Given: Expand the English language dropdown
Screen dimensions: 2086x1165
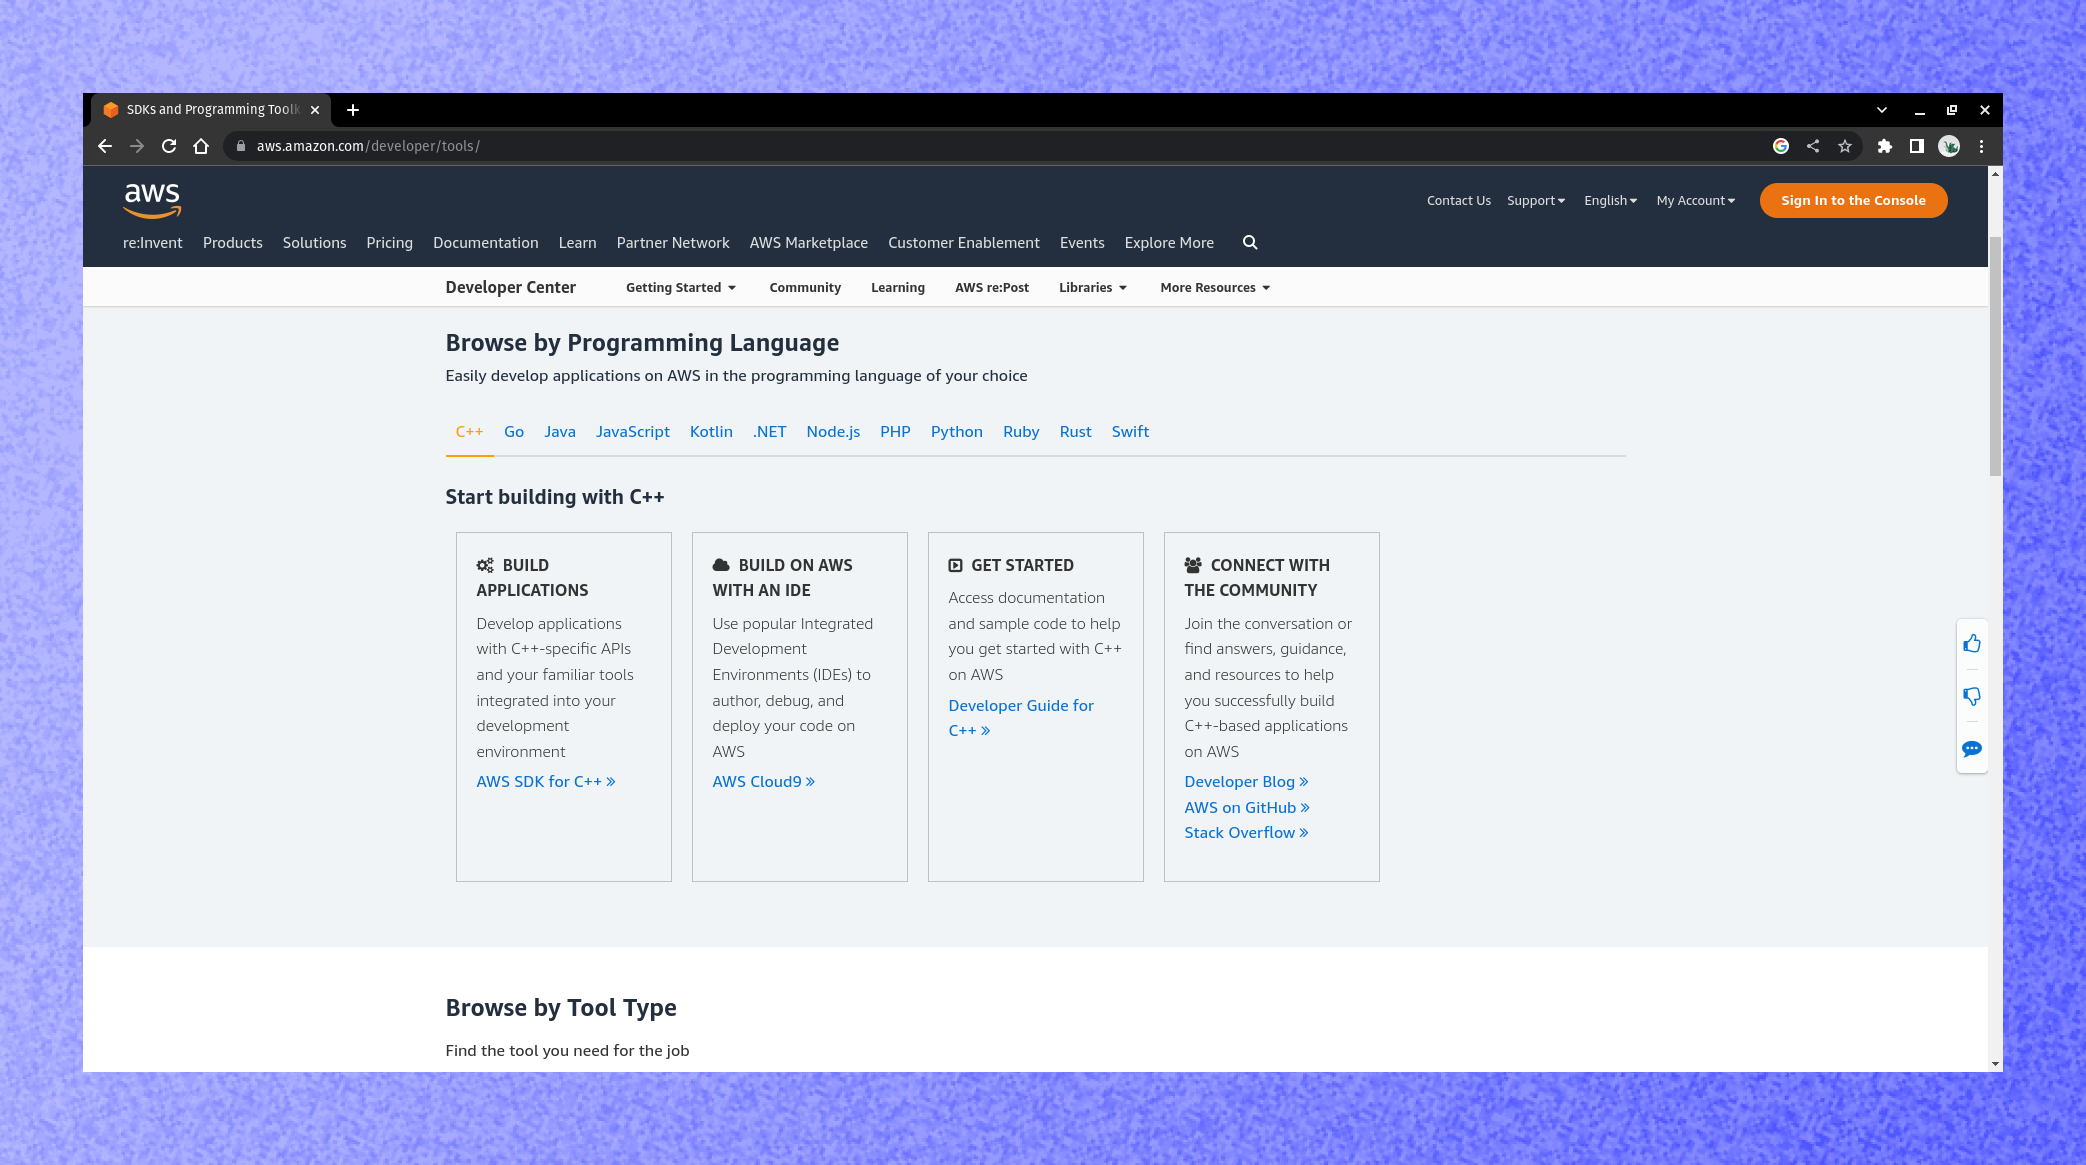Looking at the screenshot, I should 1609,200.
